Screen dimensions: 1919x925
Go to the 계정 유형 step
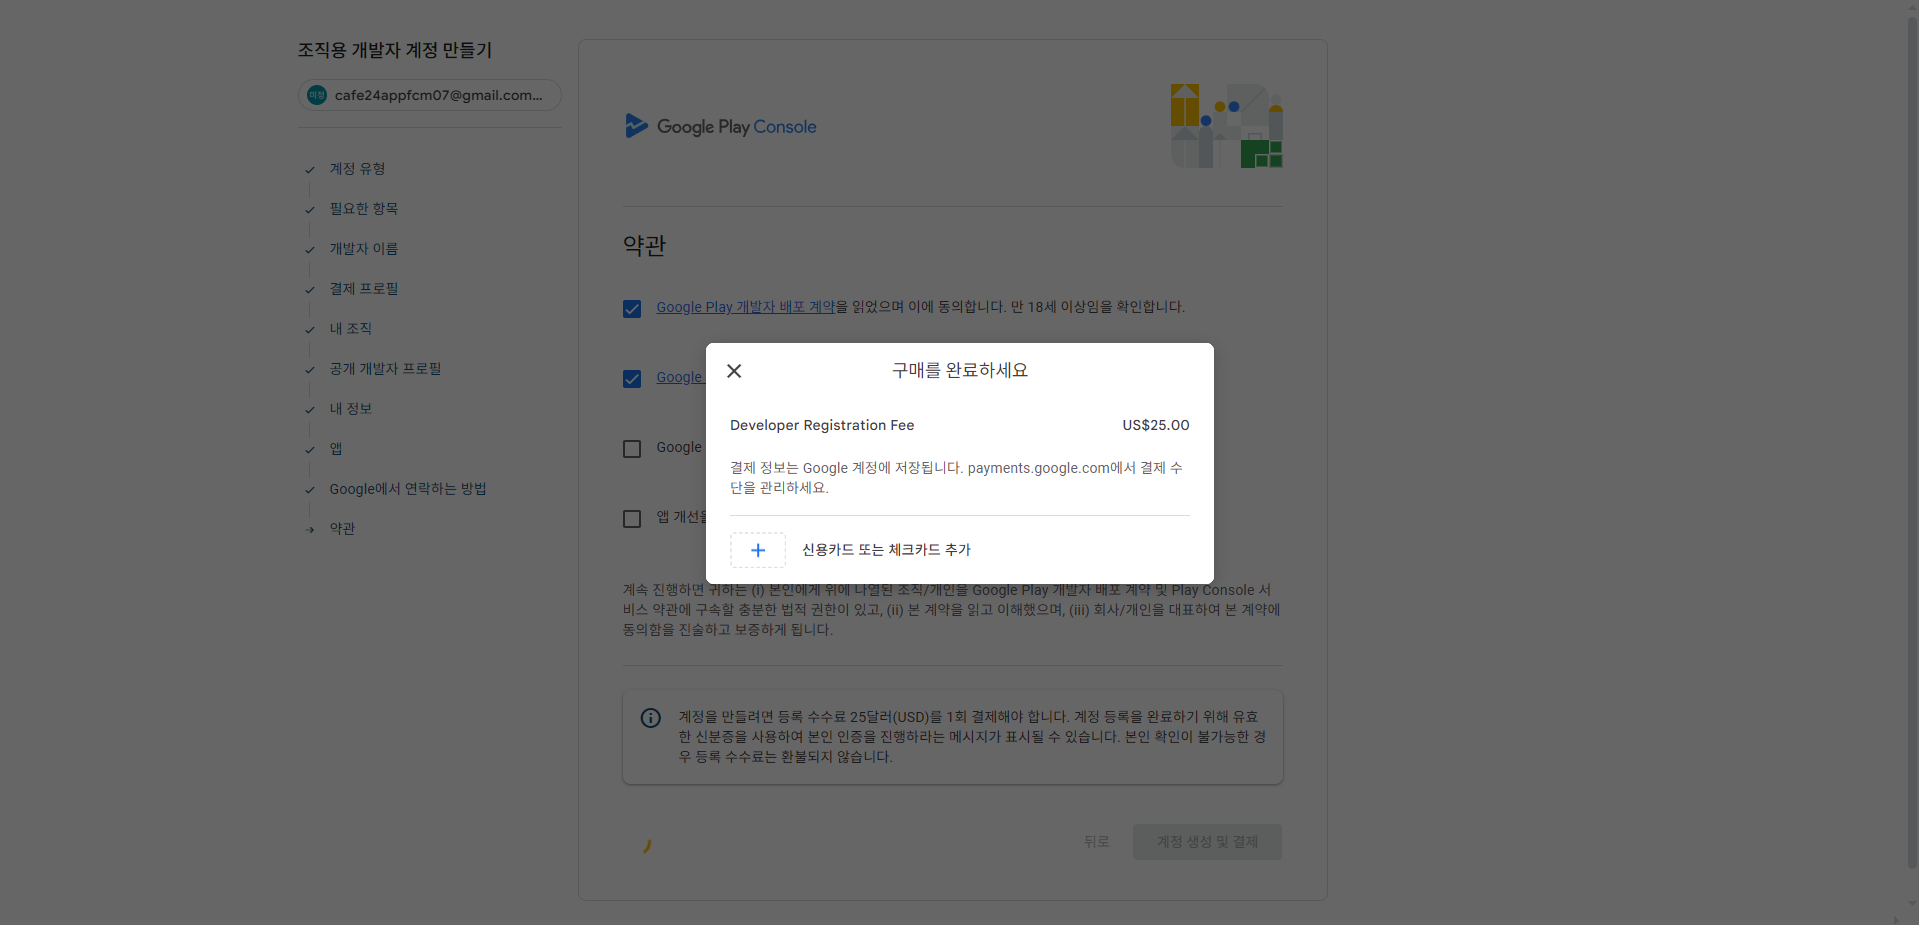[x=357, y=169]
